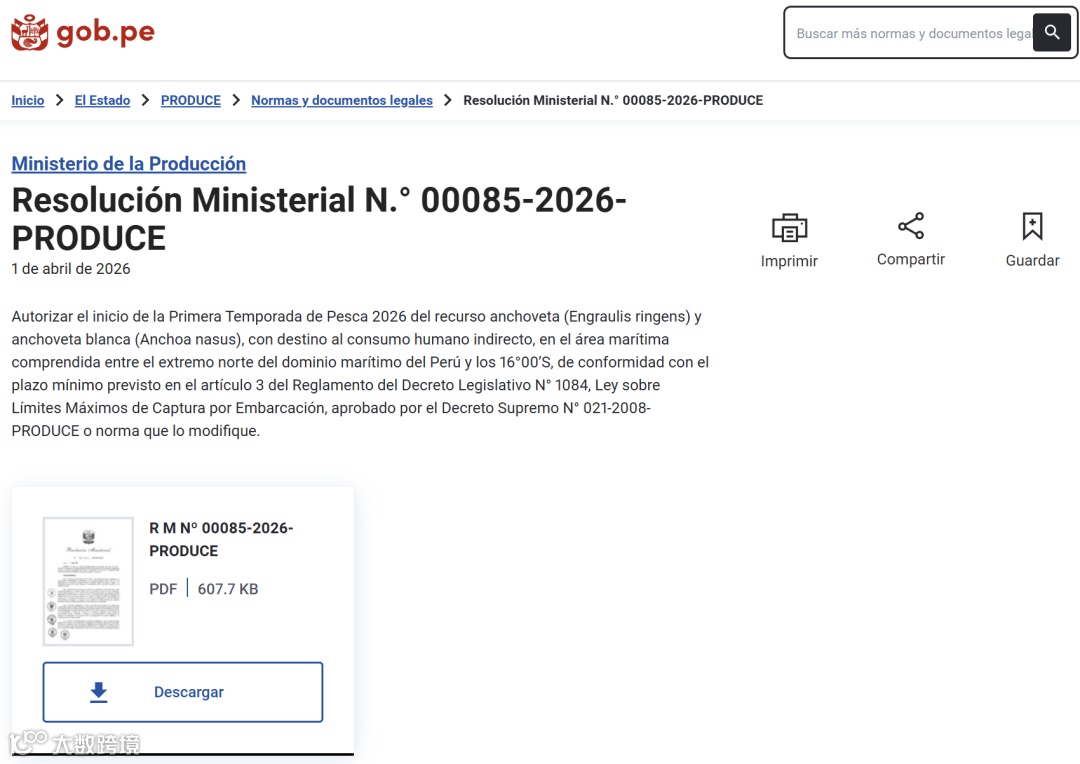This screenshot has width=1080, height=764.
Task: Click the Compartir share icon
Action: click(x=911, y=226)
